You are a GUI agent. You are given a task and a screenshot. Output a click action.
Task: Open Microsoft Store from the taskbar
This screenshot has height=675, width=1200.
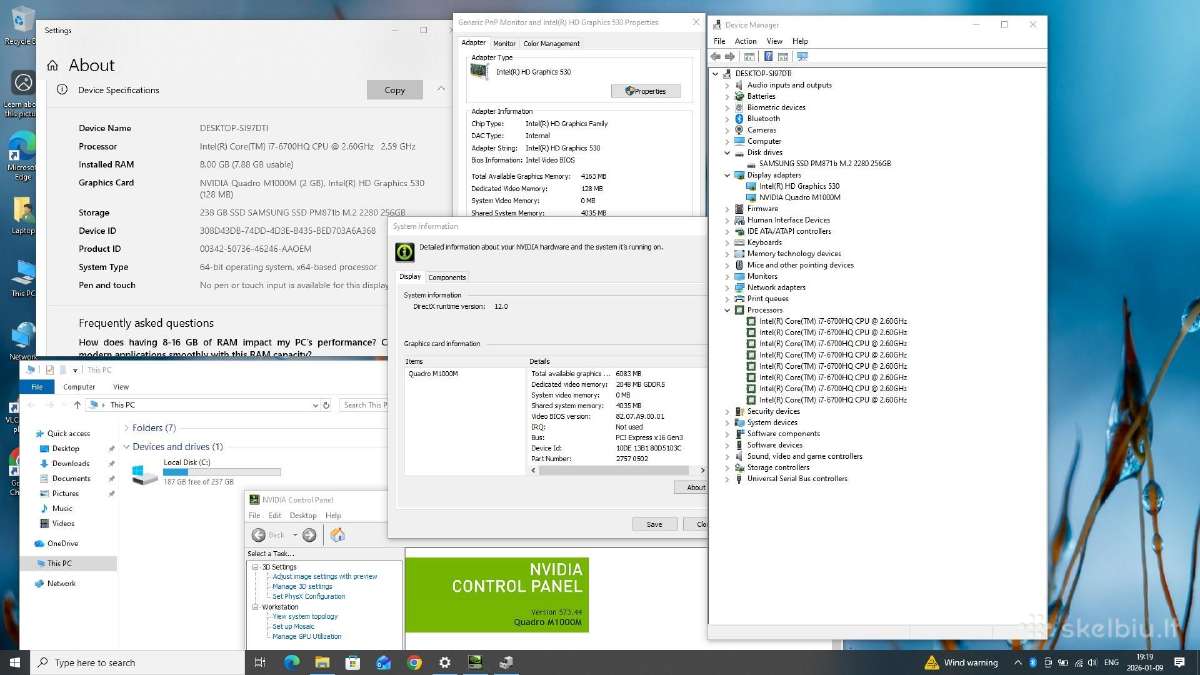pyautogui.click(x=352, y=662)
